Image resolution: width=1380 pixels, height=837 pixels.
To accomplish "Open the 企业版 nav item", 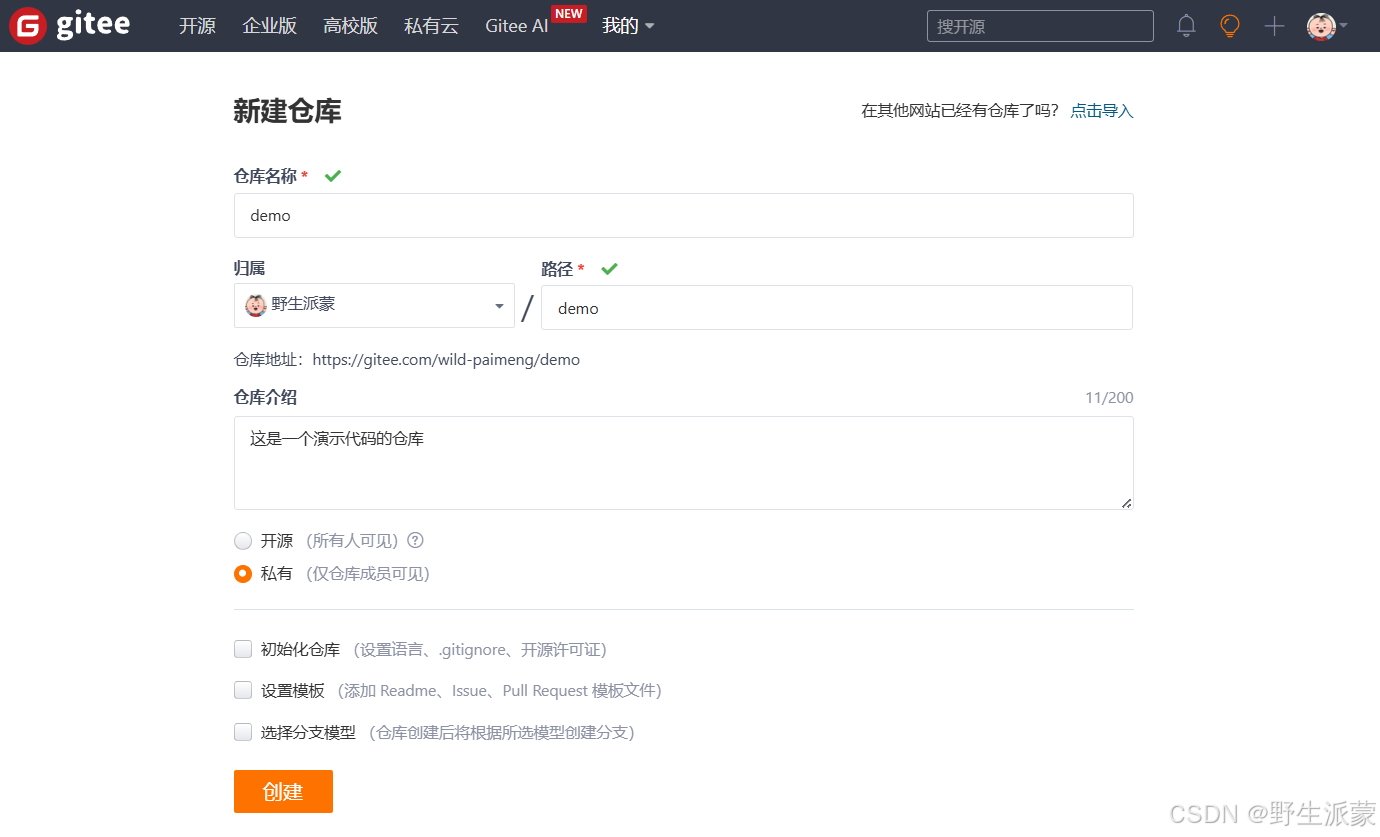I will pyautogui.click(x=270, y=26).
